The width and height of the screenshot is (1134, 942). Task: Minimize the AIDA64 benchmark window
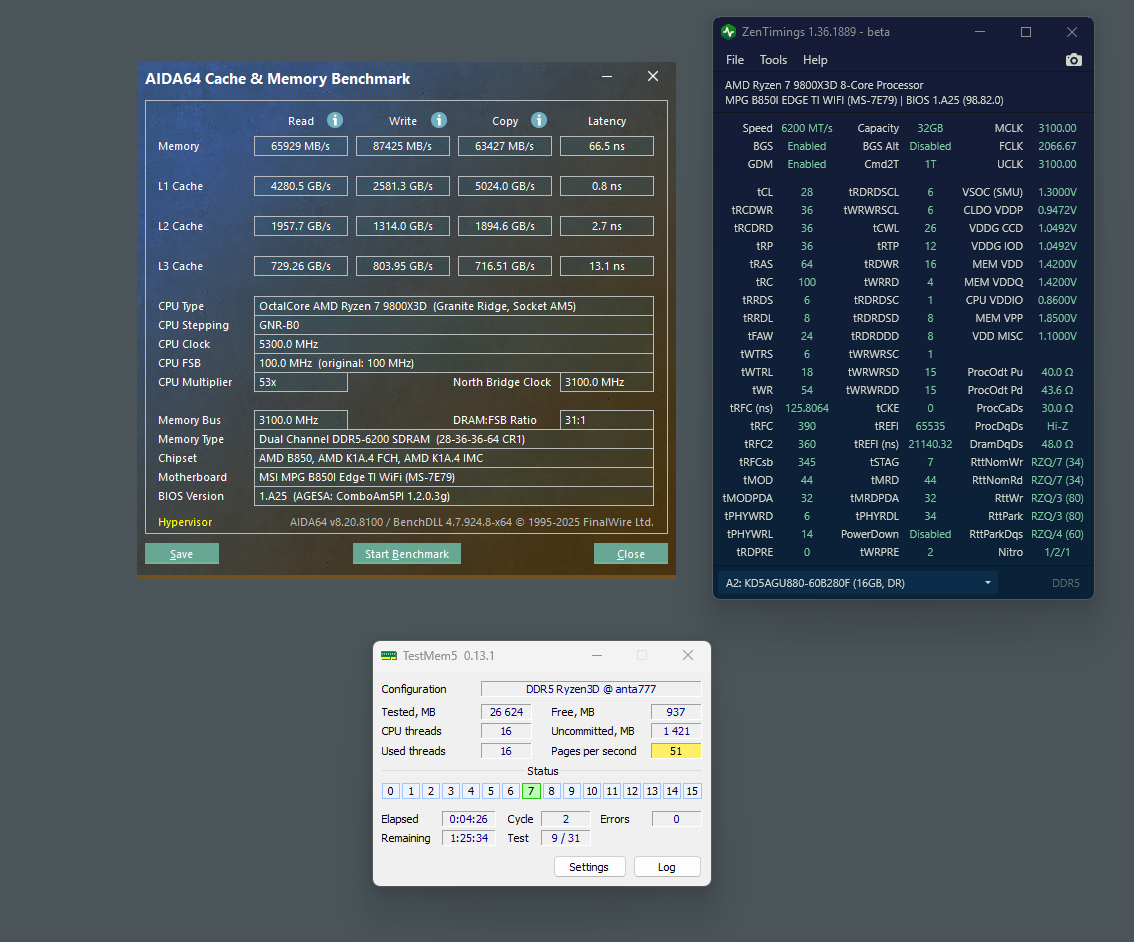[607, 77]
